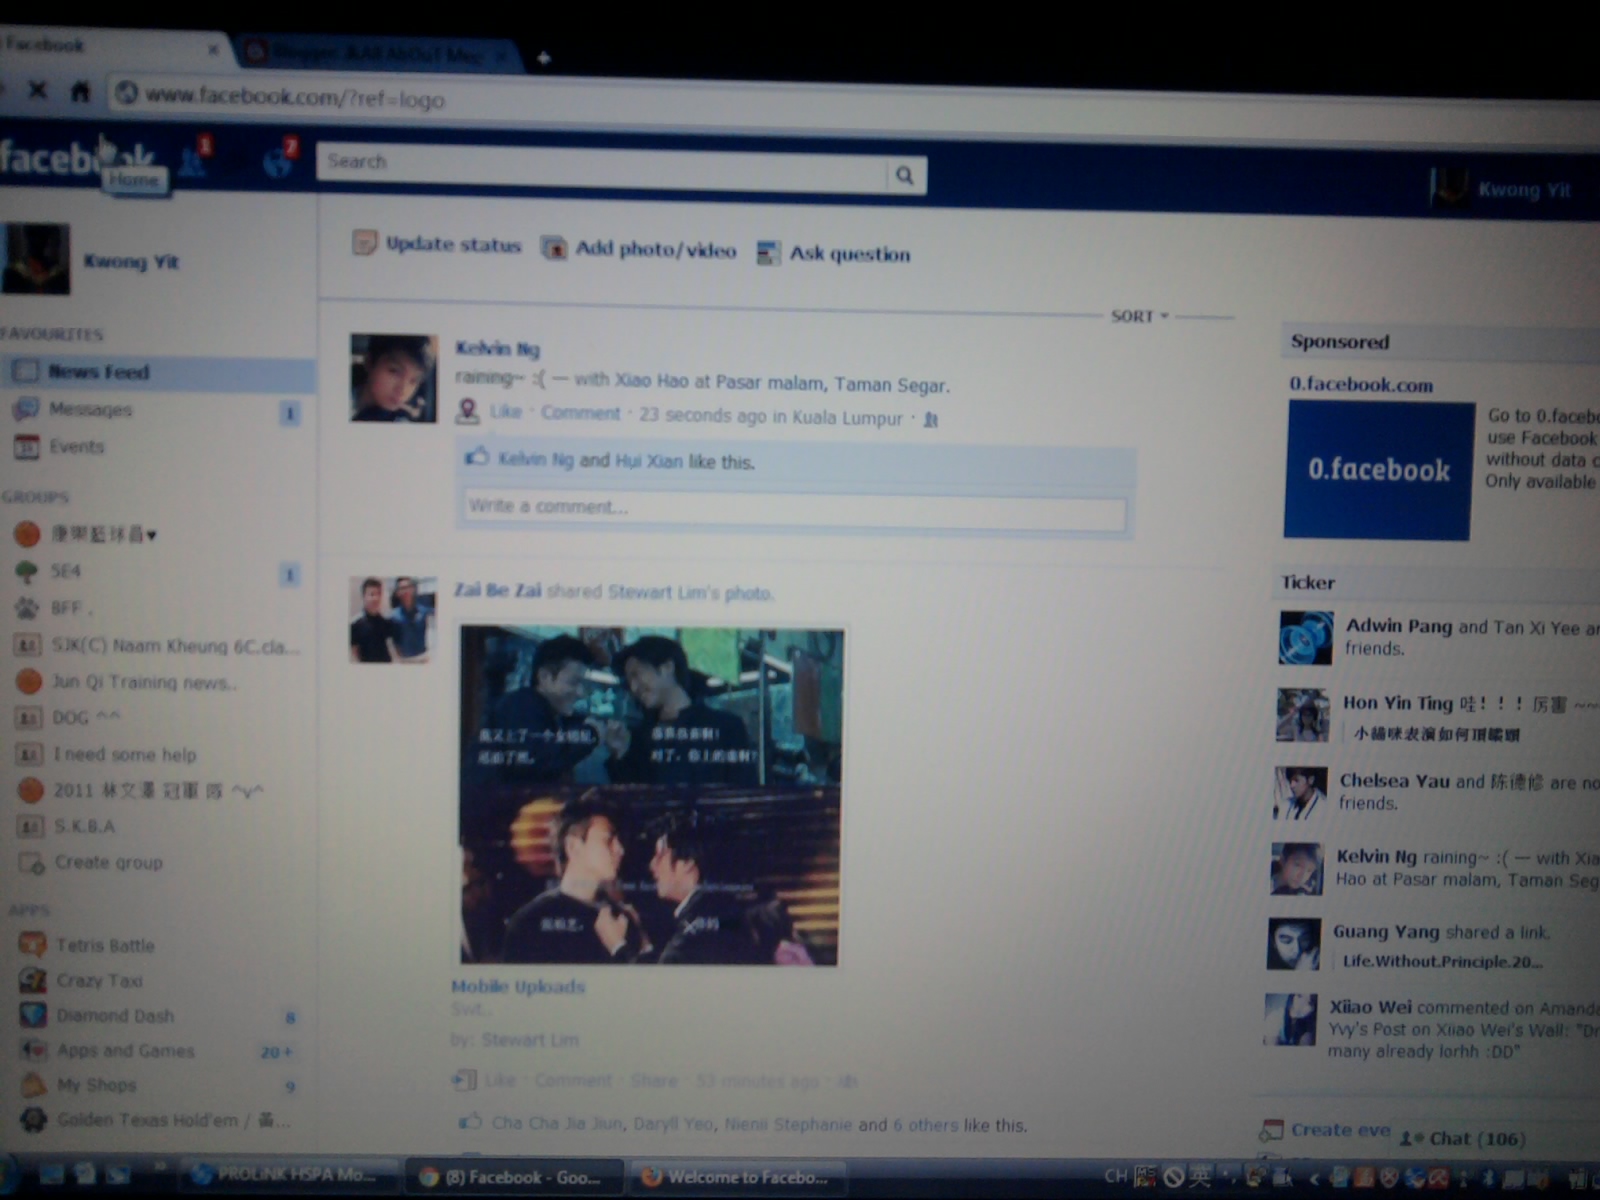Open the 0.facebook.com sponsored link
Screen dimensions: 1600x1200
pos(1361,384)
